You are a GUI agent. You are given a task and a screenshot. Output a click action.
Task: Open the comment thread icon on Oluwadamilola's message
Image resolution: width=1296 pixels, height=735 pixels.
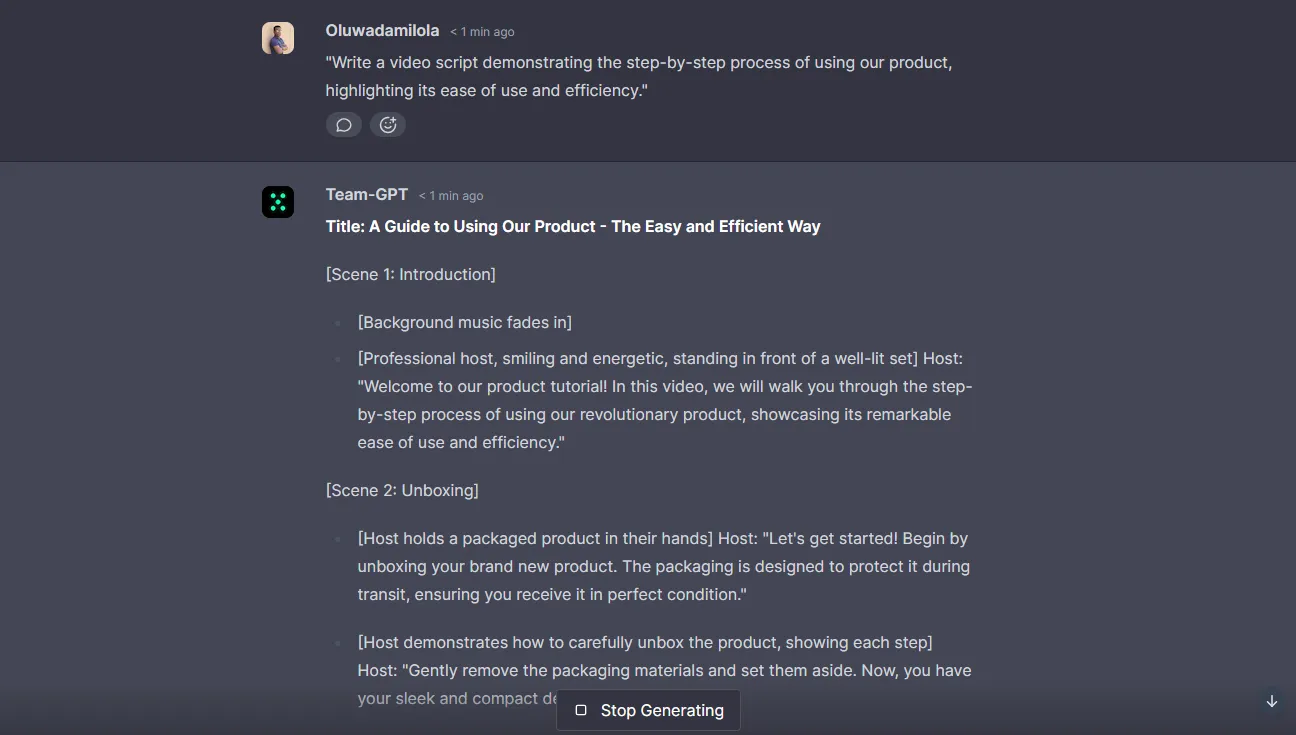[343, 124]
